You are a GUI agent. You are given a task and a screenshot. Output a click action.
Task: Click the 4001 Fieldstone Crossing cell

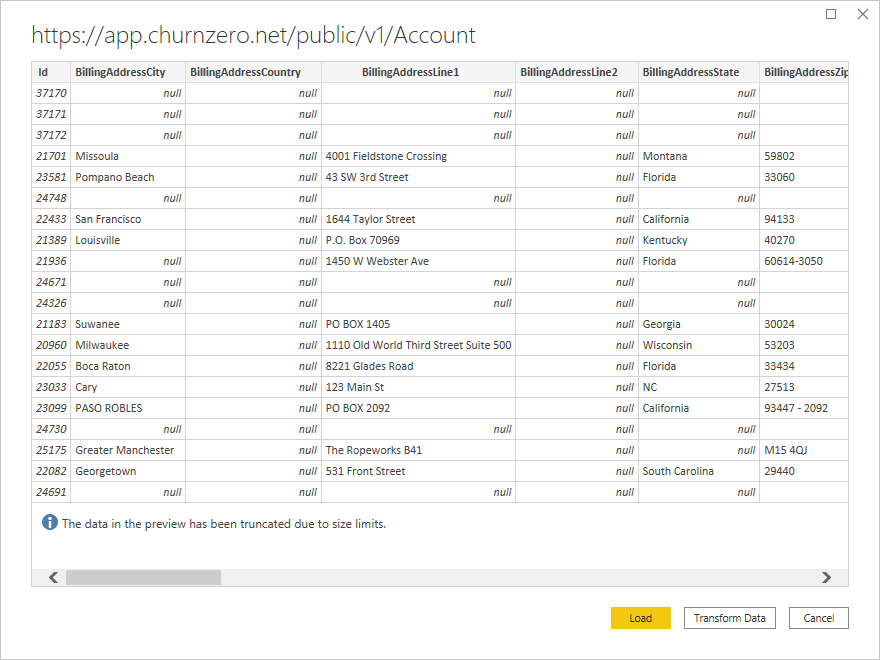point(418,156)
